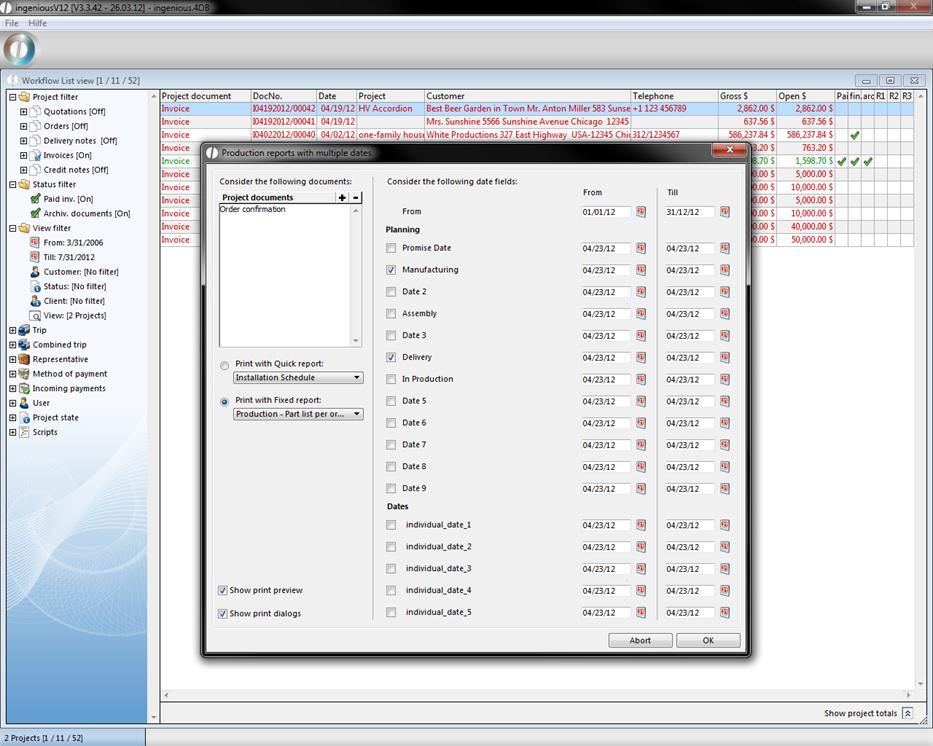Open the File menu
This screenshot has width=933, height=746.
(12, 23)
